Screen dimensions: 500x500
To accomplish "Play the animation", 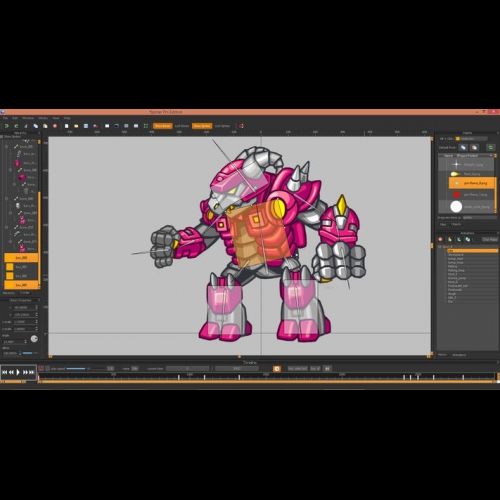I will coord(18,372).
